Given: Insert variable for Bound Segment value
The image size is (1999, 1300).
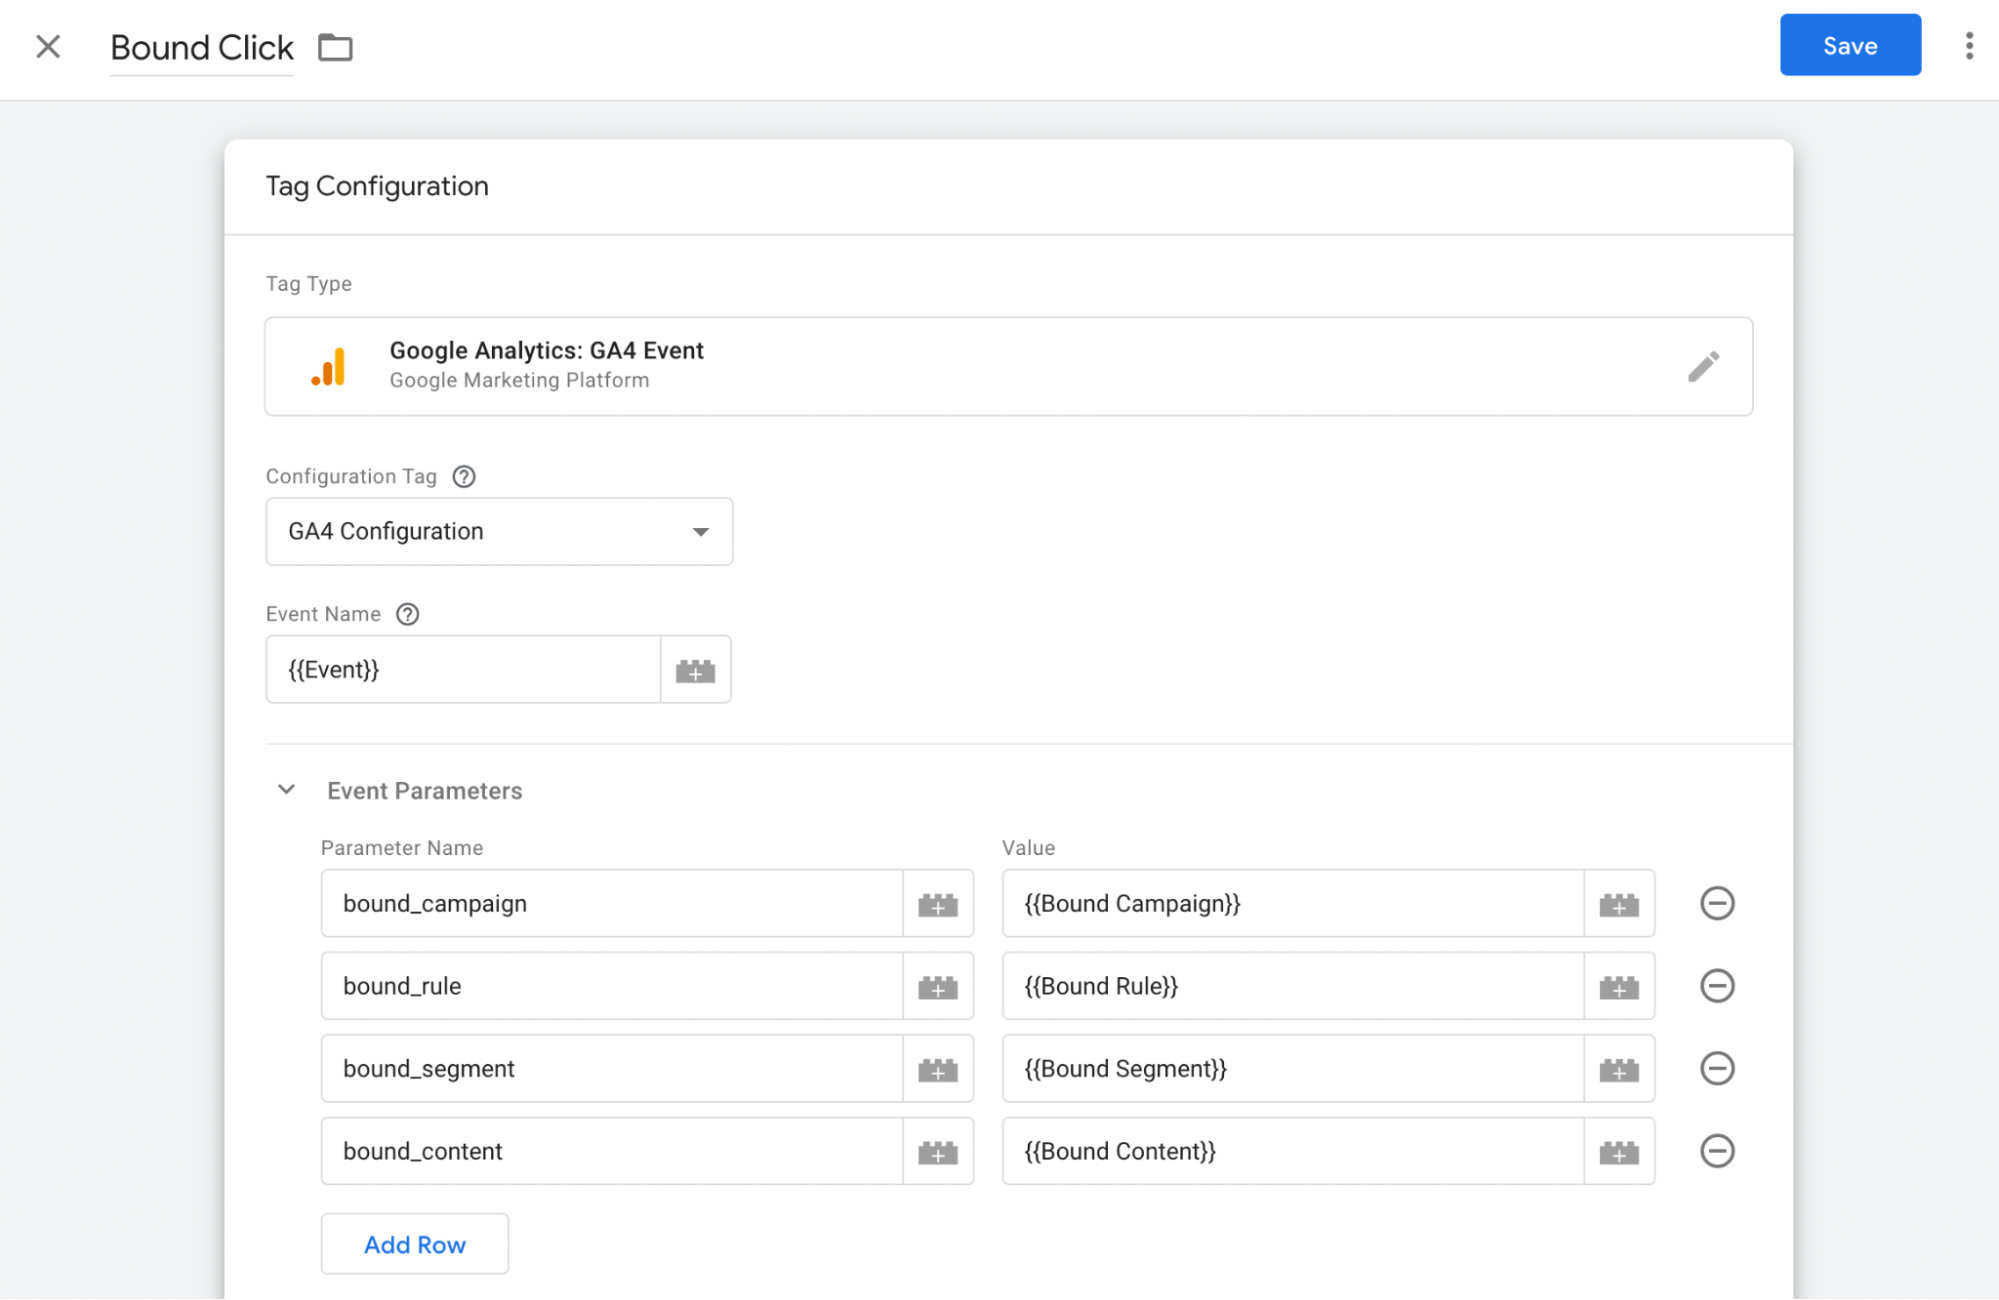Looking at the screenshot, I should click(1619, 1069).
